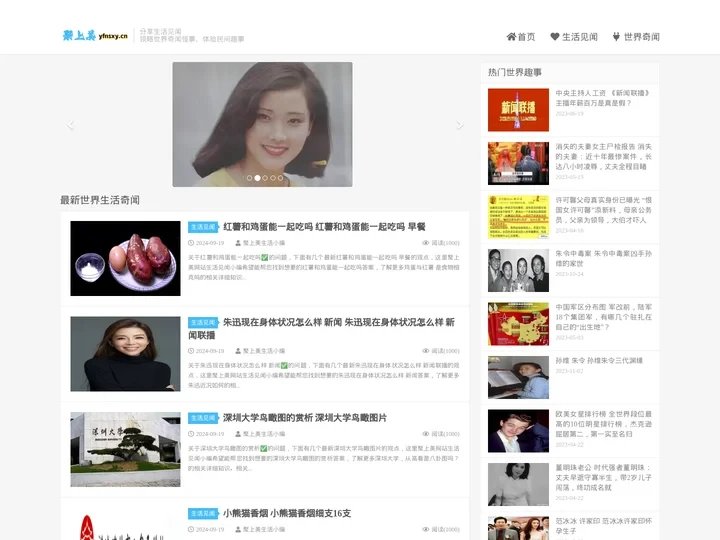Open sidebar article 范冰冰 许家印

[x=603, y=526]
